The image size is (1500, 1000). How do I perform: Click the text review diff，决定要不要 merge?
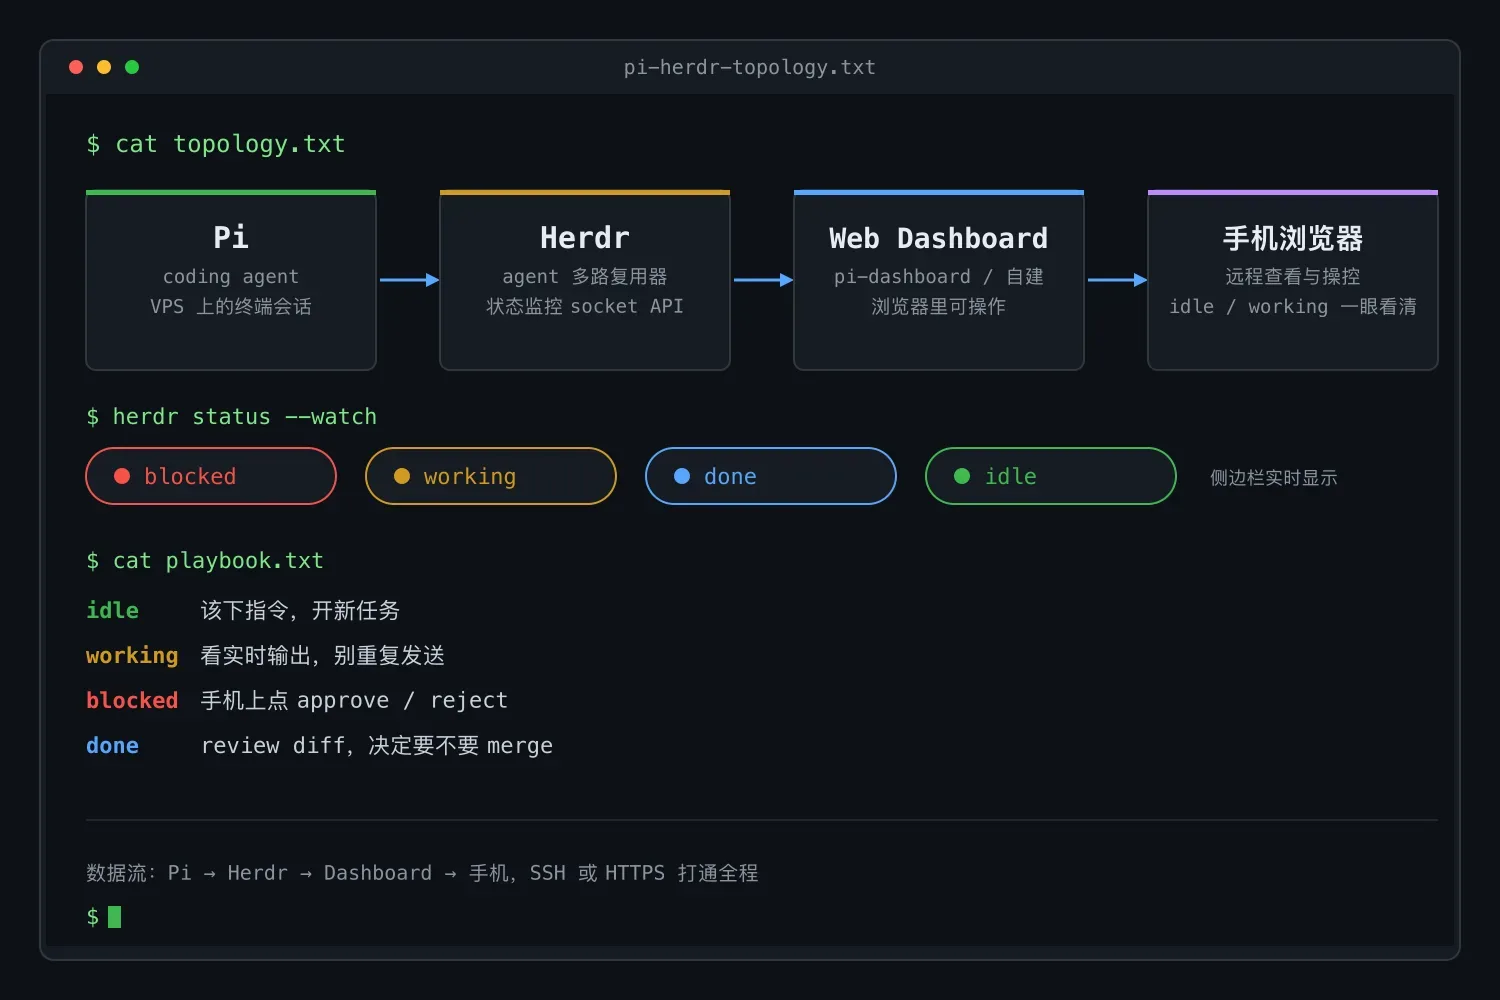pyautogui.click(x=377, y=745)
